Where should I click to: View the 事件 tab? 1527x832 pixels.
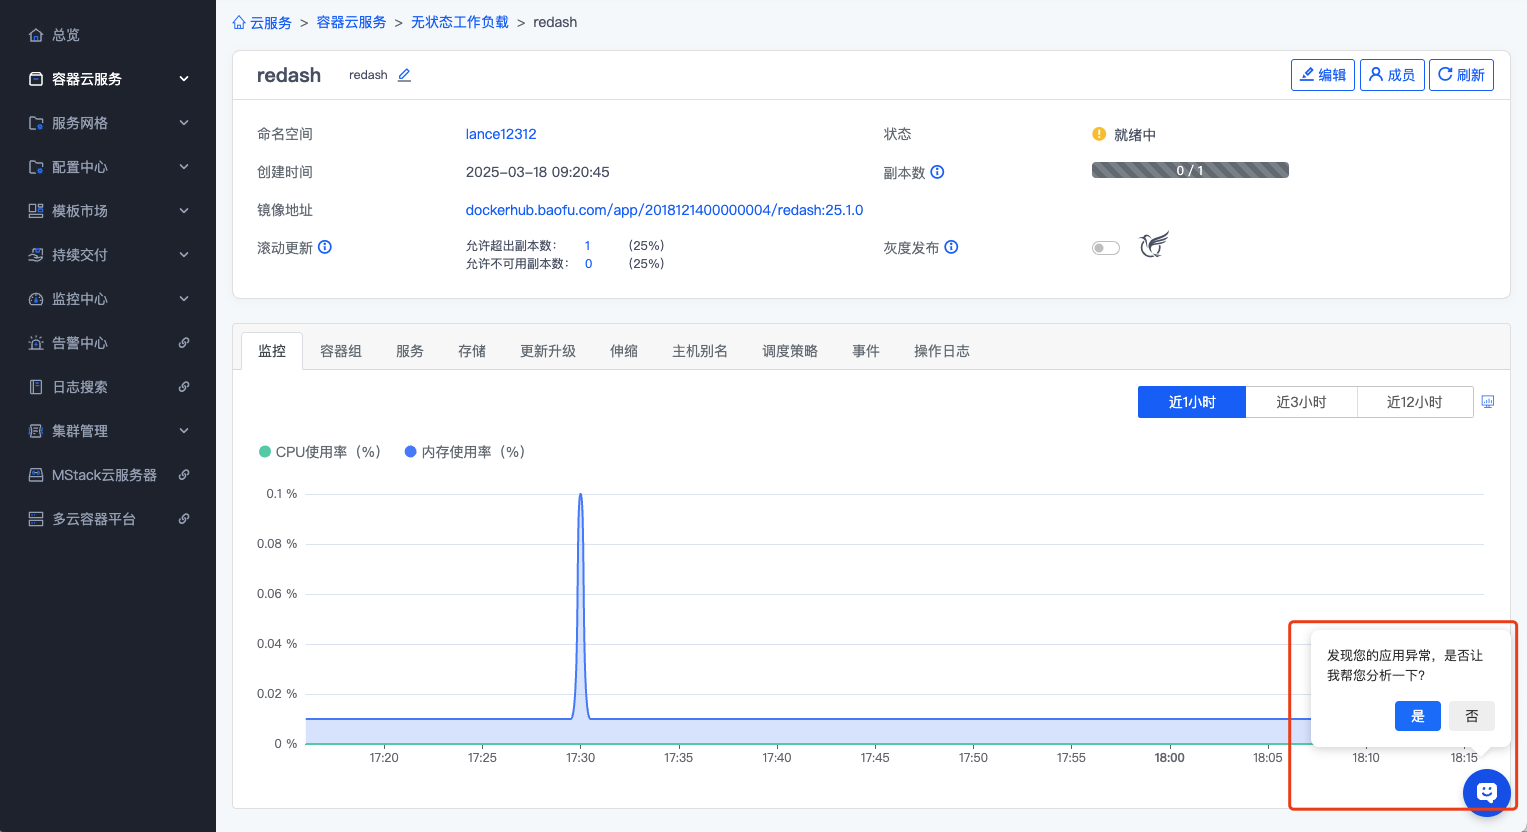coord(866,351)
